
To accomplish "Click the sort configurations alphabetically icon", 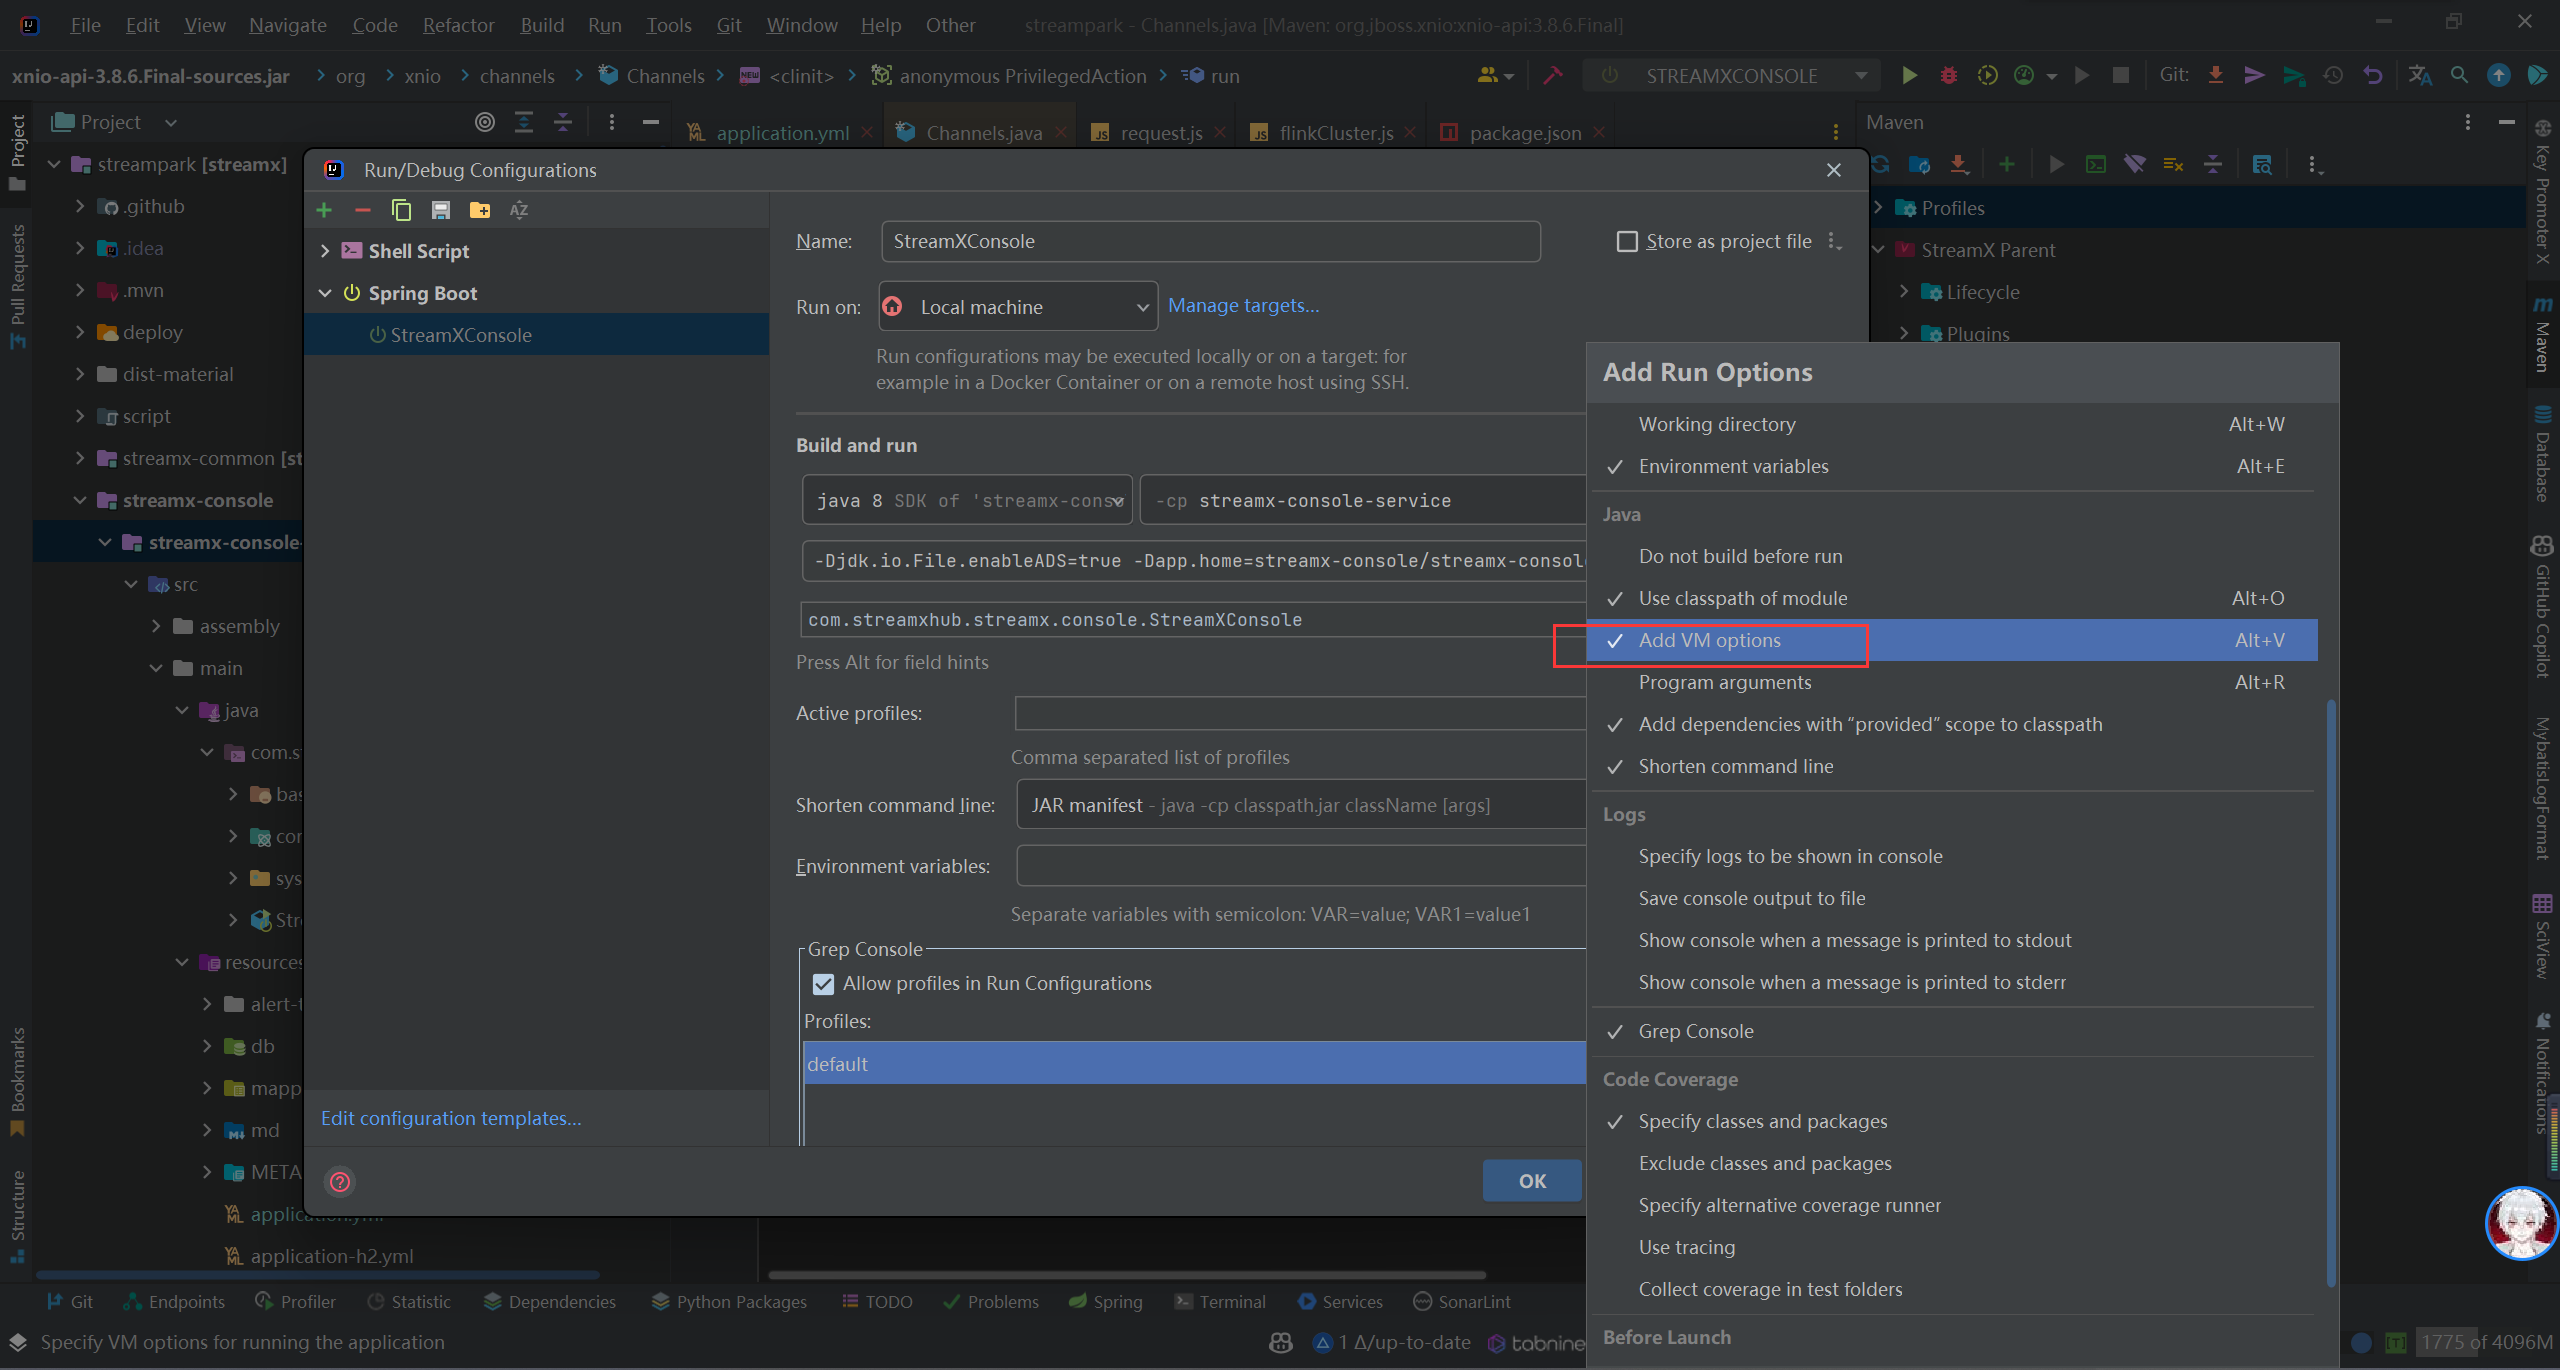I will [519, 210].
